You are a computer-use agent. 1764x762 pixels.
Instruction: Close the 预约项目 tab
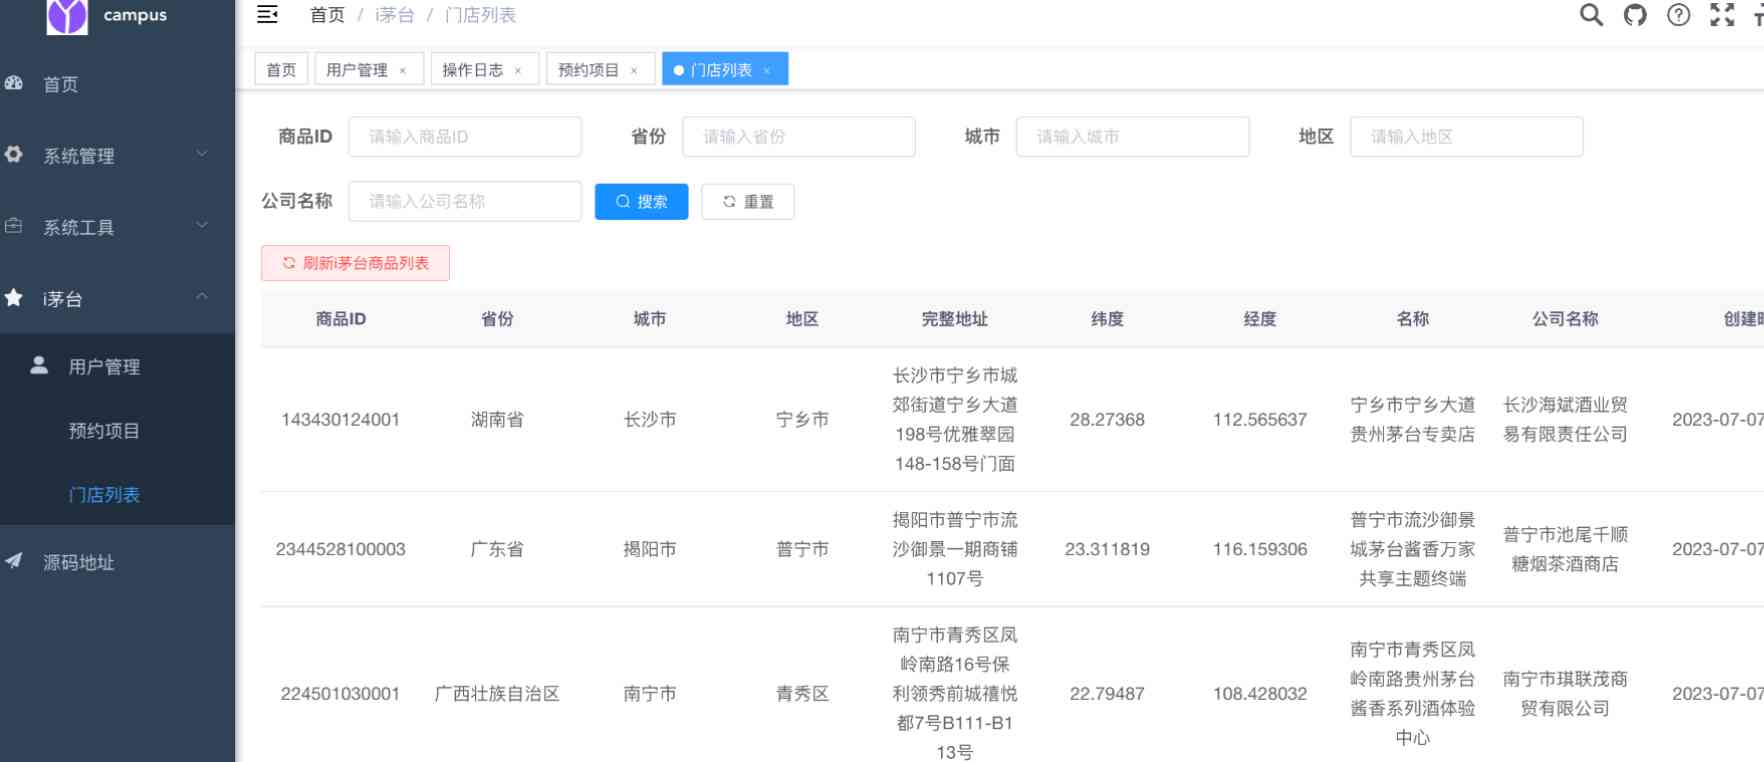coord(634,70)
